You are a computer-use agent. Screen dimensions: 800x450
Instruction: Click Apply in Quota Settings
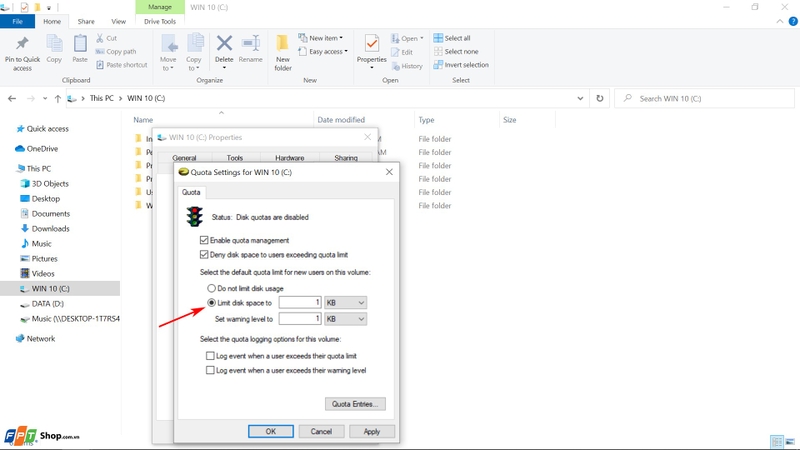(x=372, y=431)
